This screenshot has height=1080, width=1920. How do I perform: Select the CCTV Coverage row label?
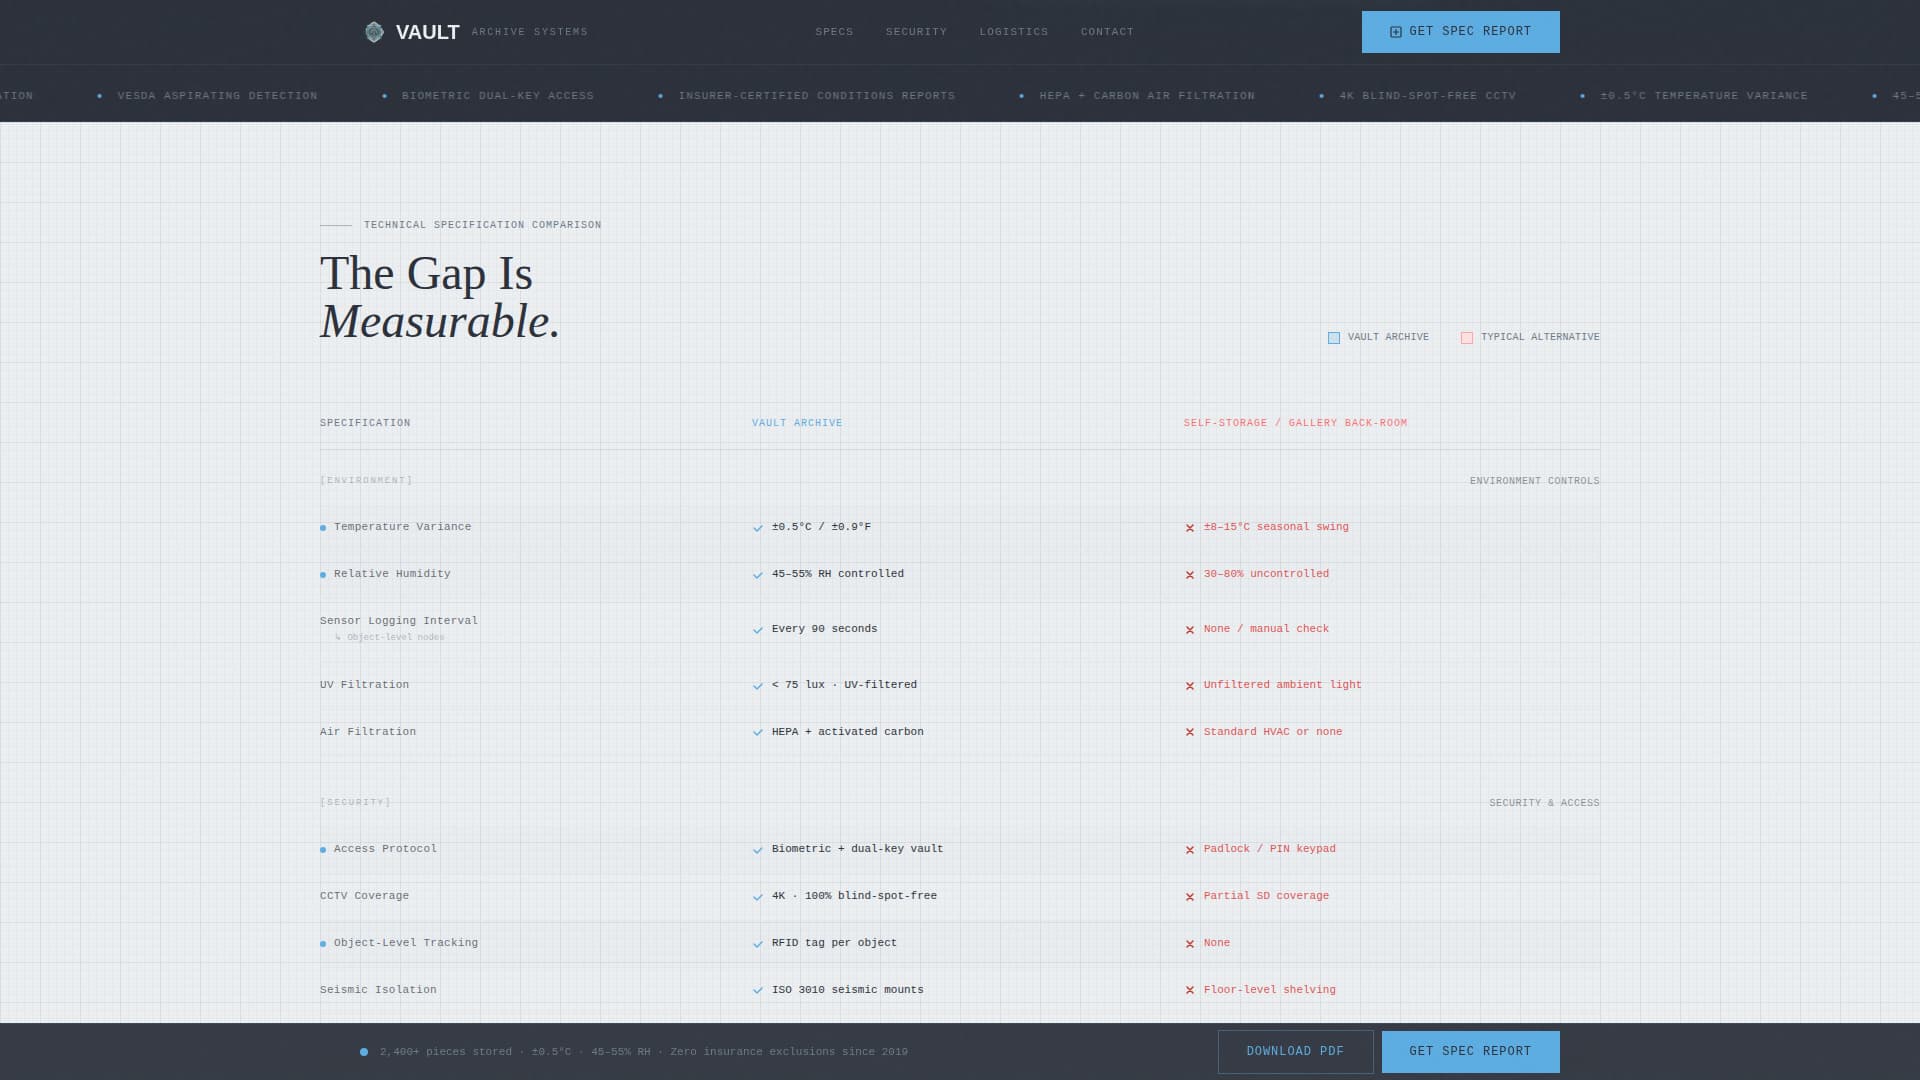tap(364, 896)
